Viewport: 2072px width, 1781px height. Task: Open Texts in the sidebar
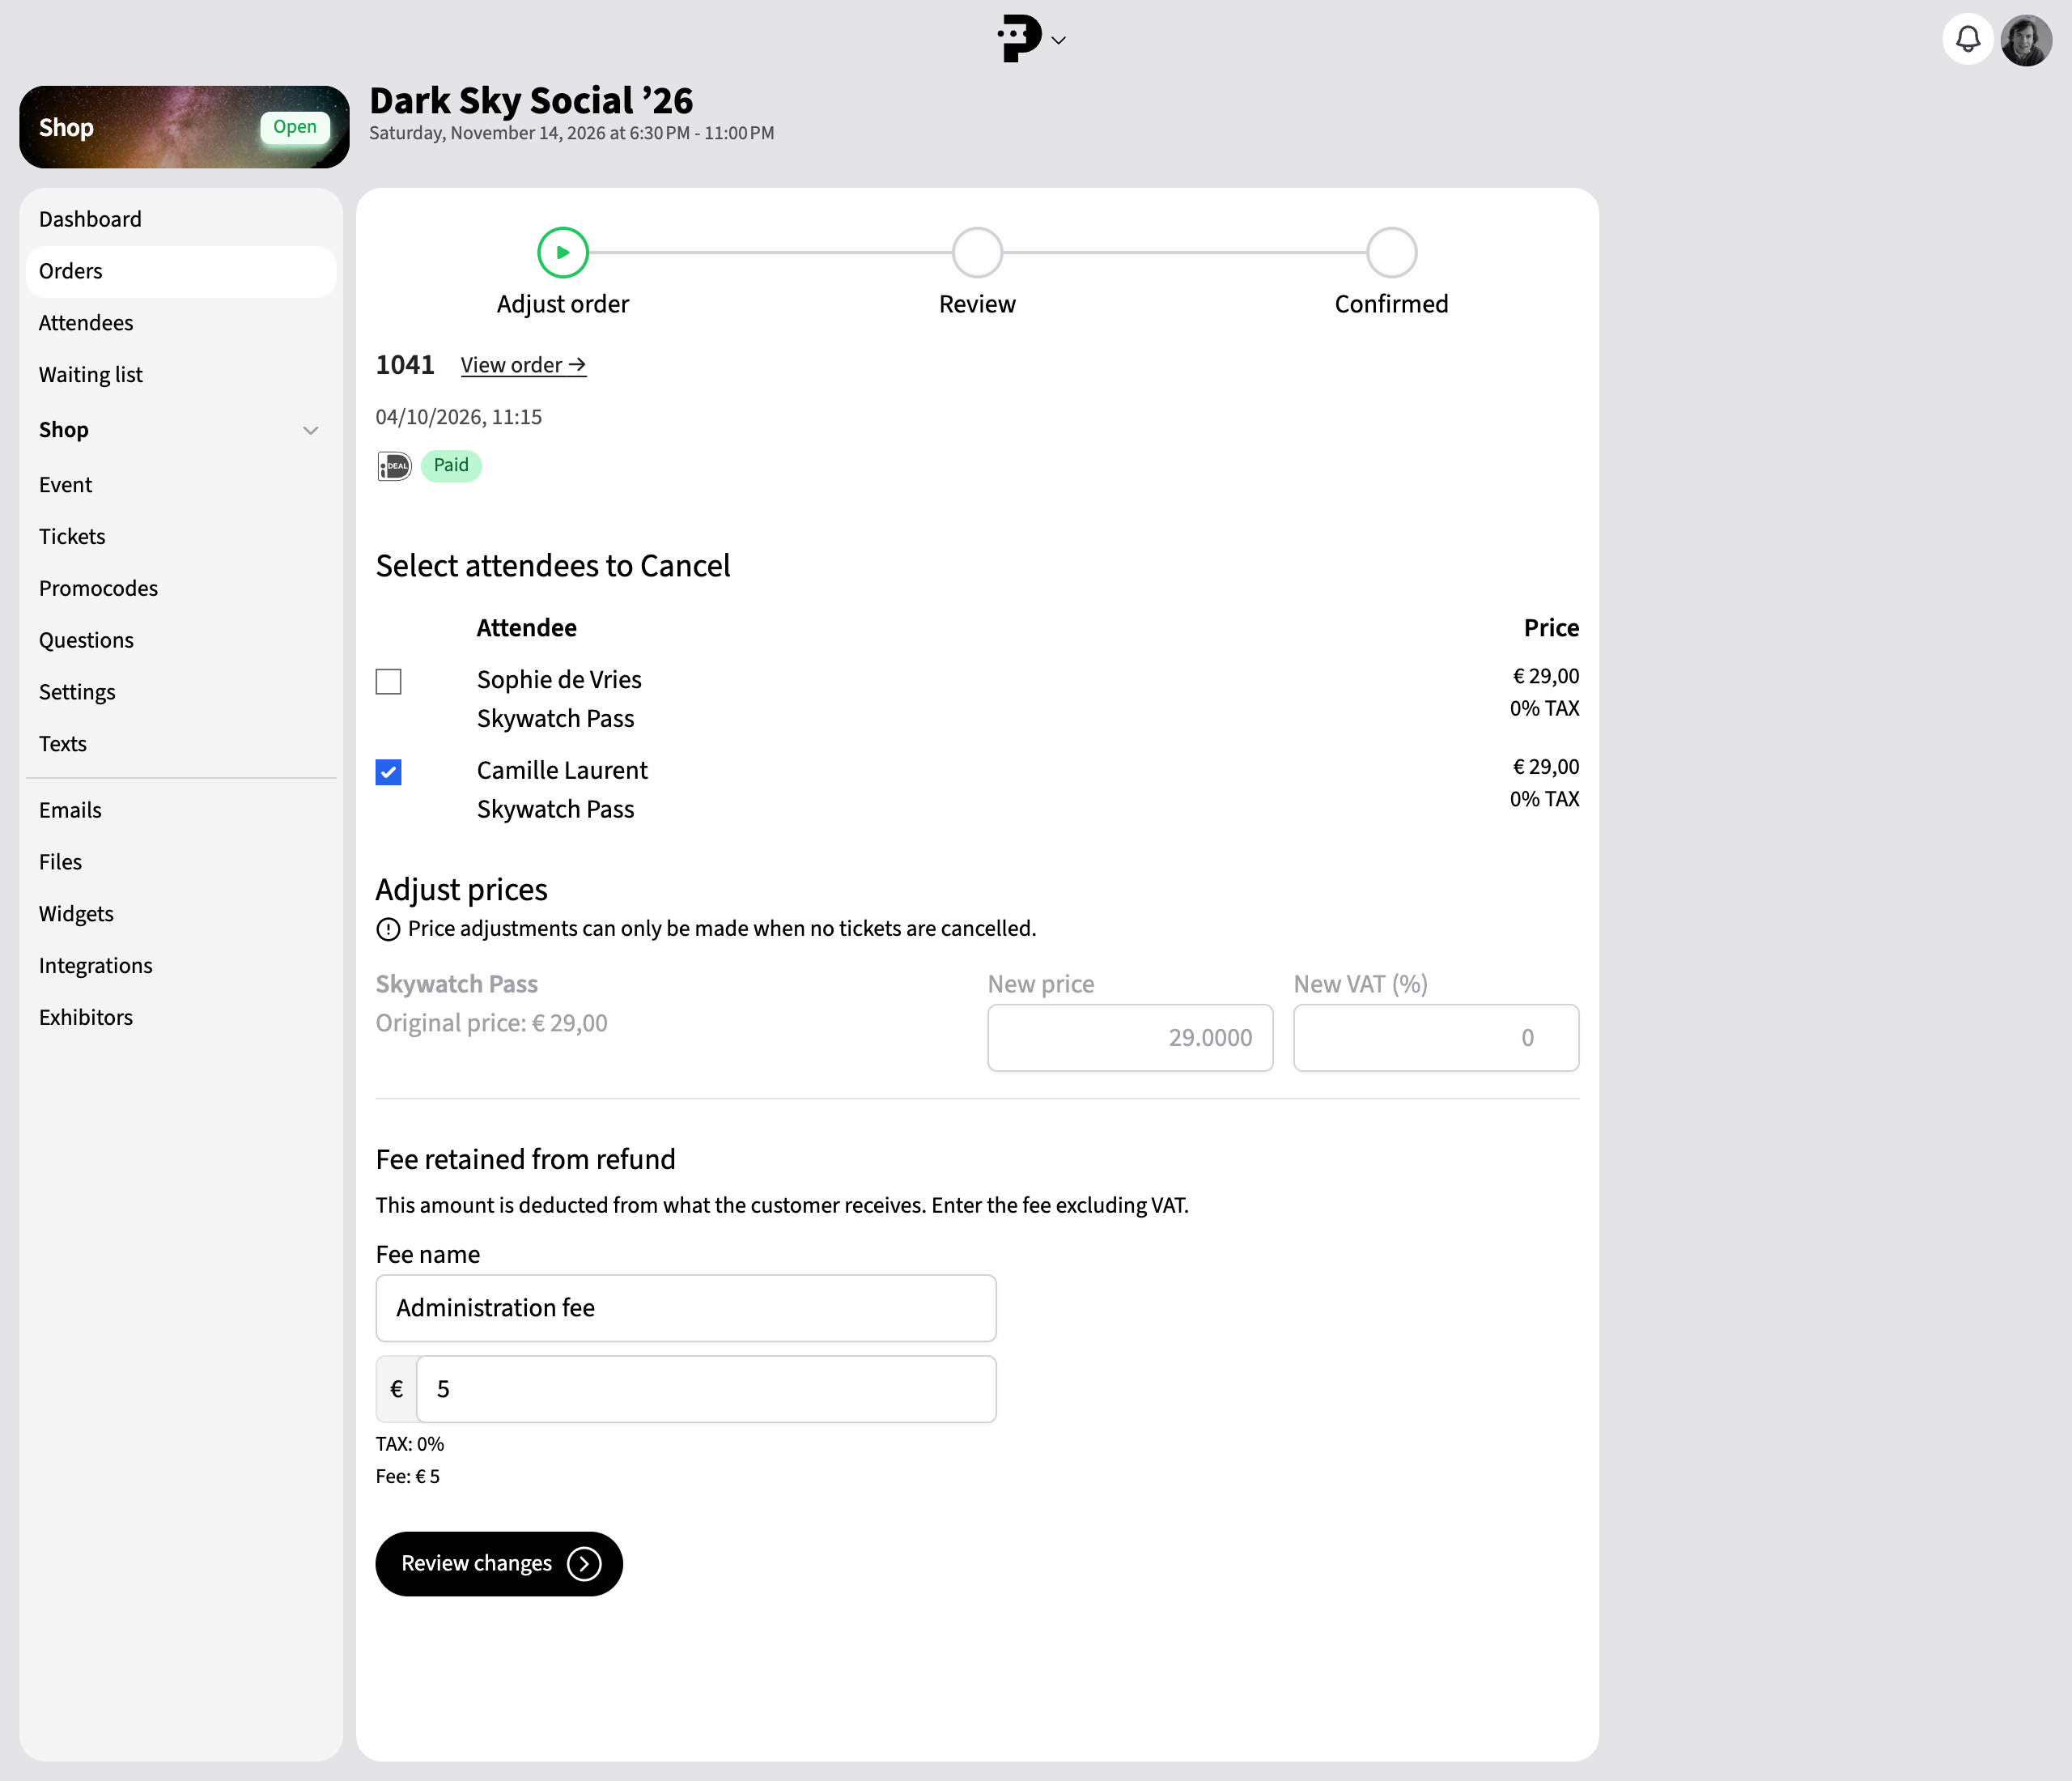(181, 744)
